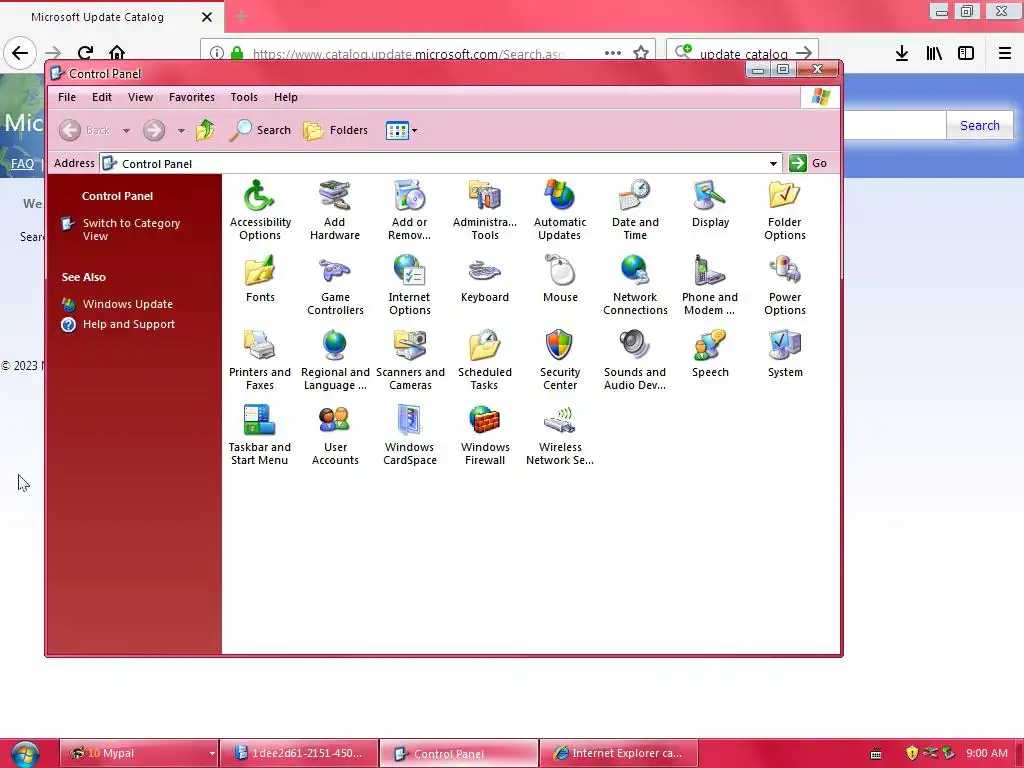
Task: Toggle the Folders pane button
Action: 336,130
